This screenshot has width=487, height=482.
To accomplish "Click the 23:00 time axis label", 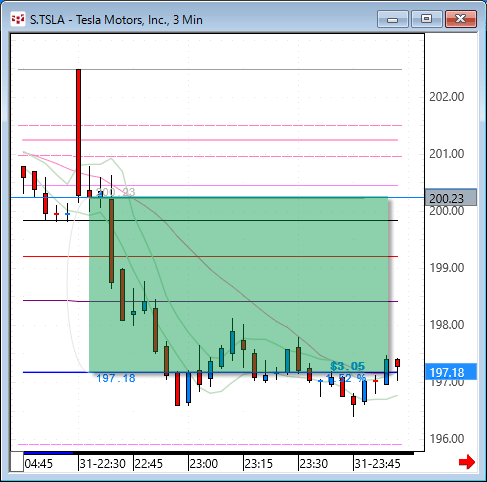I will tap(204, 464).
